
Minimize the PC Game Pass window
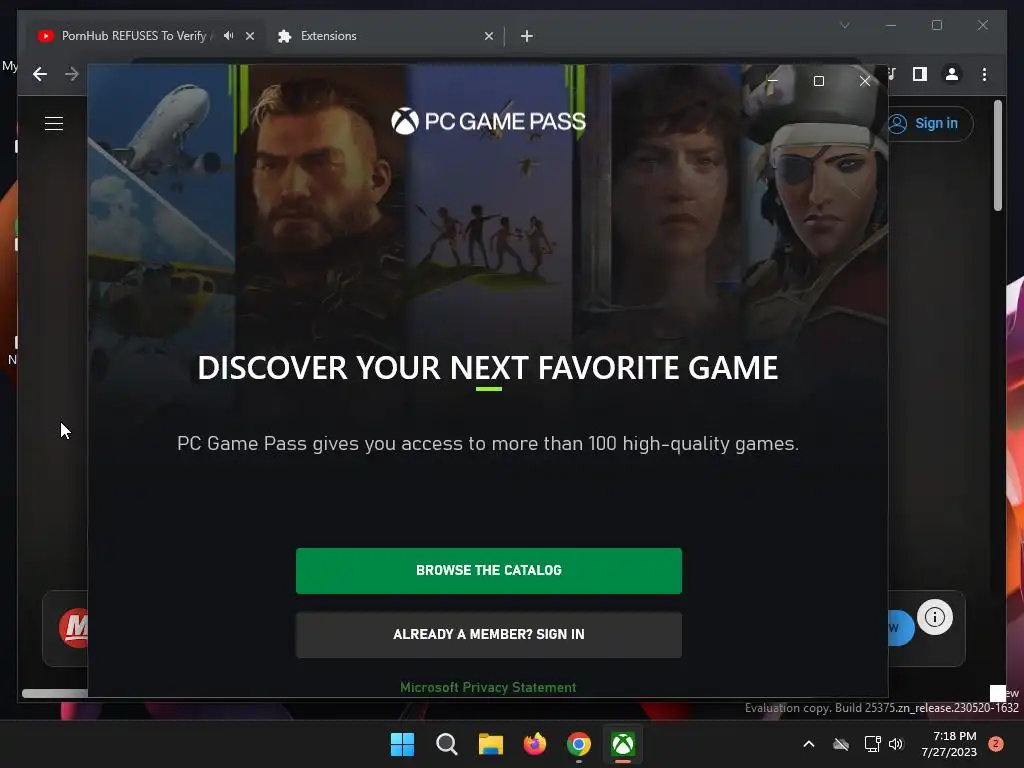pyautogui.click(x=772, y=81)
